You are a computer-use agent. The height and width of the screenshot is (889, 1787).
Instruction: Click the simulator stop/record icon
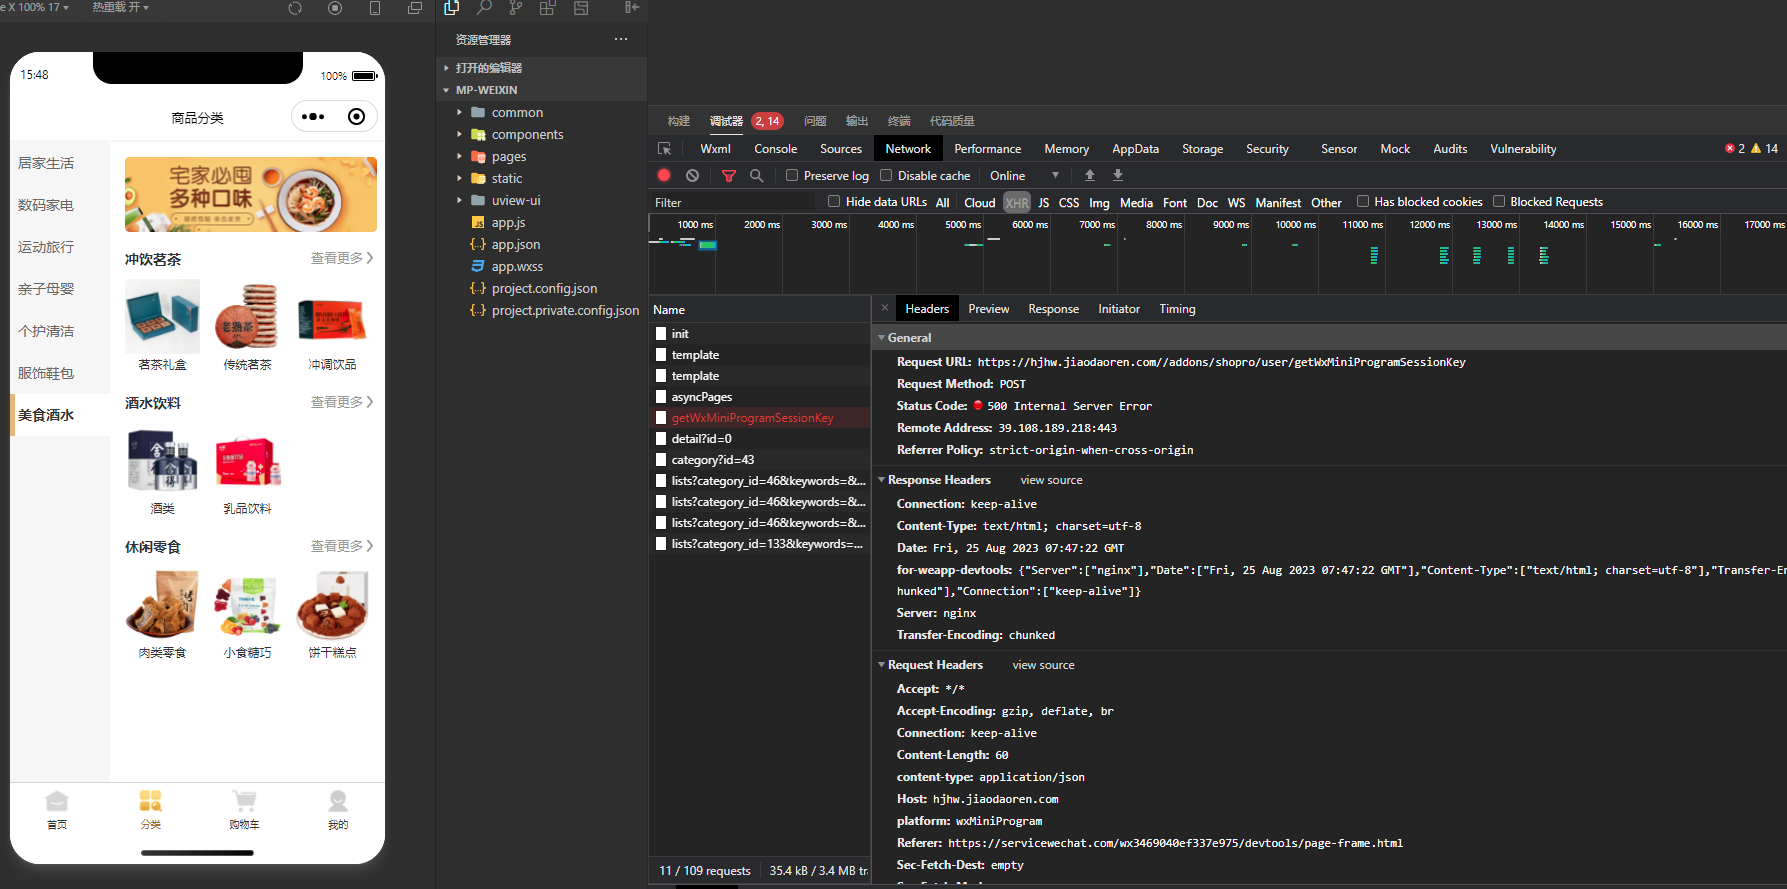(335, 8)
